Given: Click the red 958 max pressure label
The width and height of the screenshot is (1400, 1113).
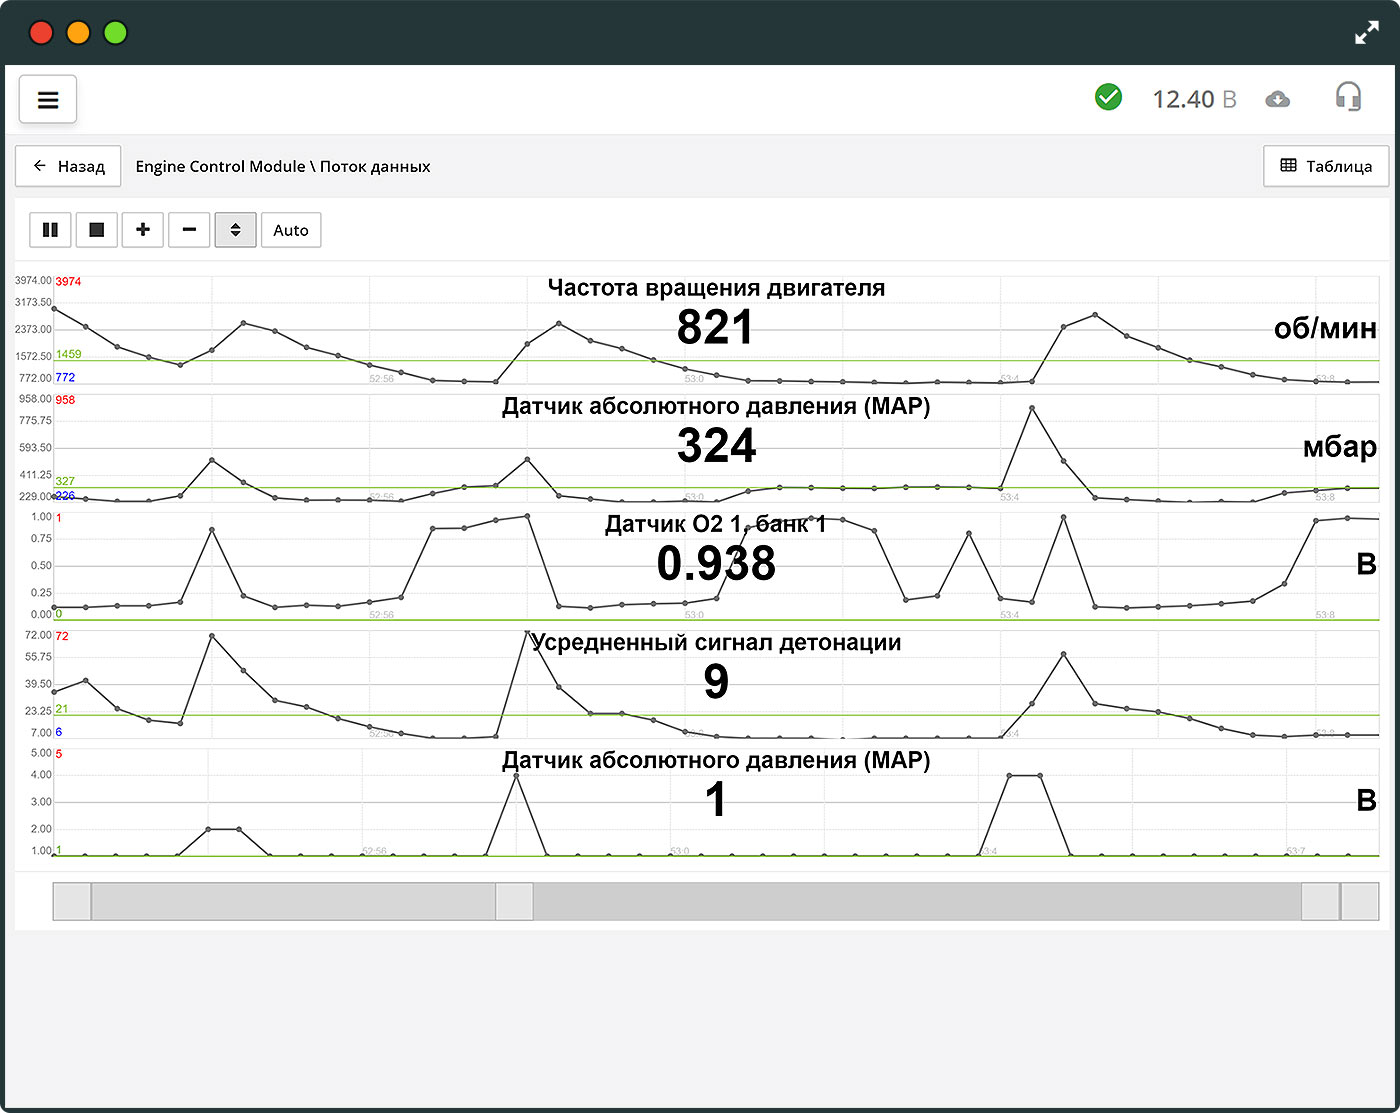Looking at the screenshot, I should pyautogui.click(x=65, y=400).
